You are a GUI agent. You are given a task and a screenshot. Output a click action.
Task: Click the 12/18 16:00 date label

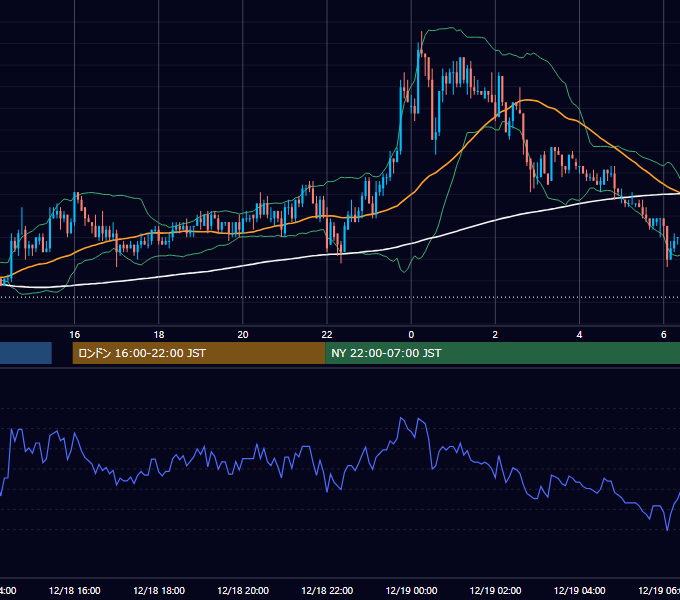coord(75,590)
